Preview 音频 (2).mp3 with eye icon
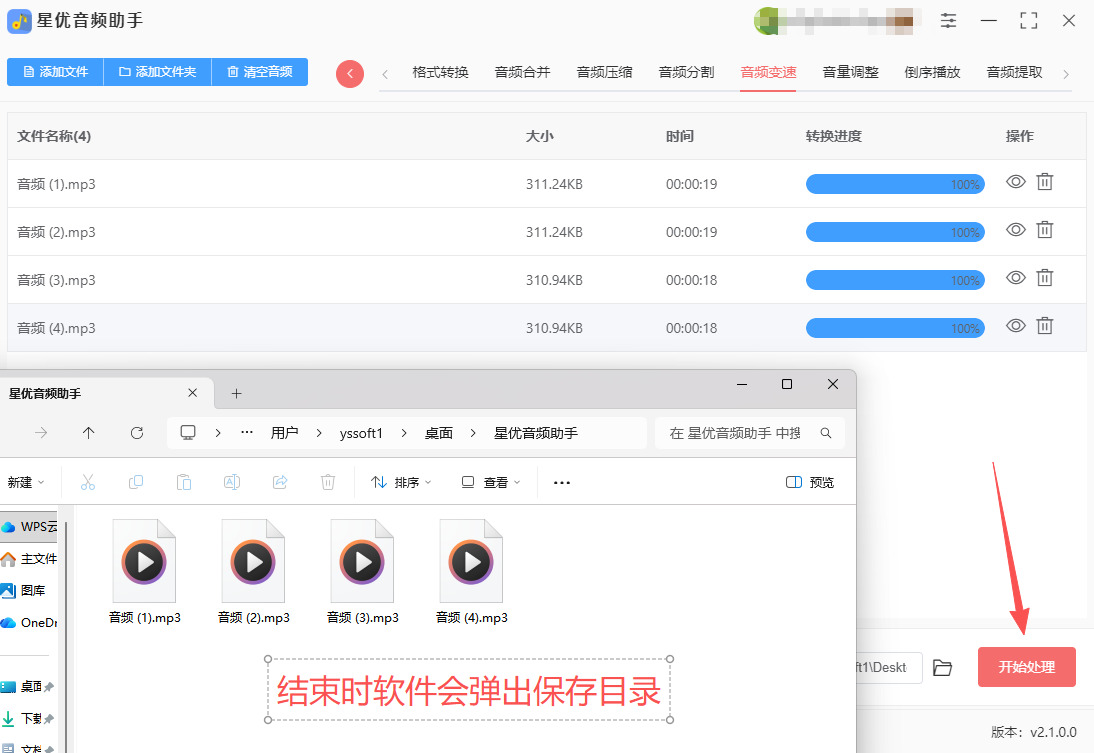Viewport: 1094px width, 753px height. pos(1016,230)
